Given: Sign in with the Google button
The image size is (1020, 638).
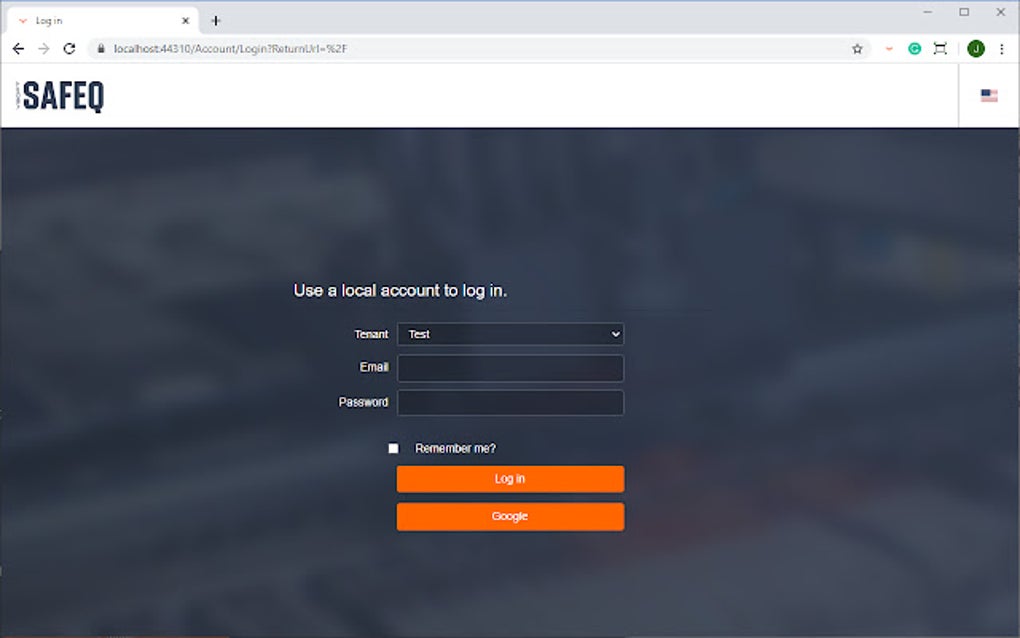Looking at the screenshot, I should pos(510,516).
